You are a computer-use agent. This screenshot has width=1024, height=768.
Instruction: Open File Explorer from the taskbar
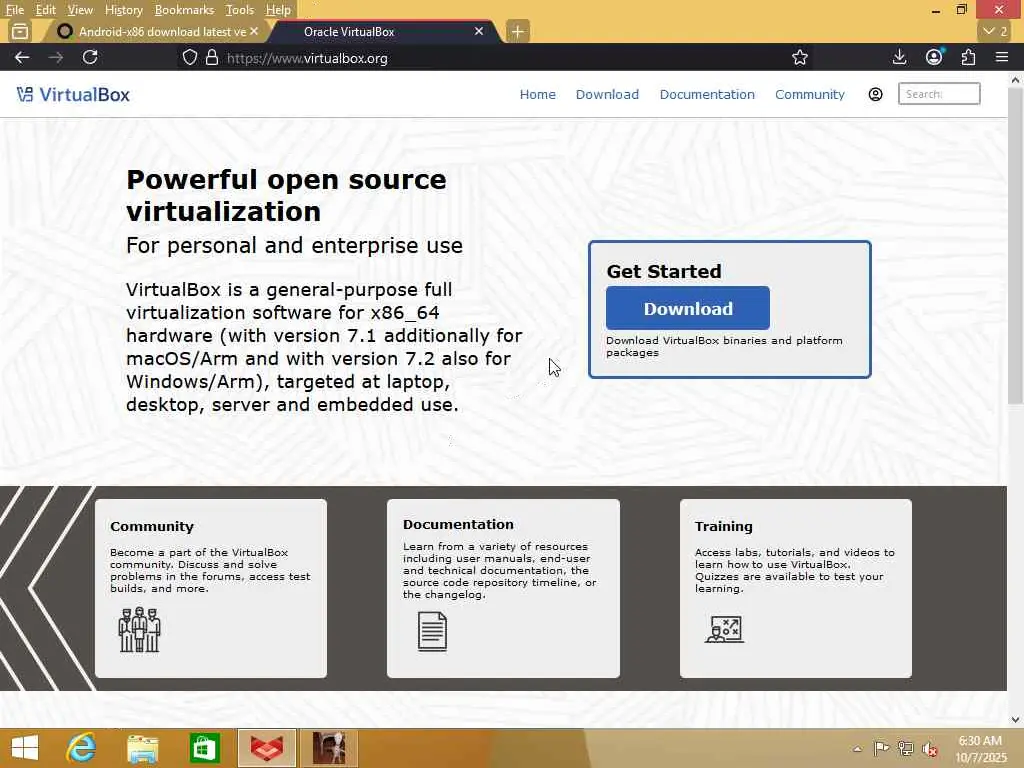tap(142, 748)
